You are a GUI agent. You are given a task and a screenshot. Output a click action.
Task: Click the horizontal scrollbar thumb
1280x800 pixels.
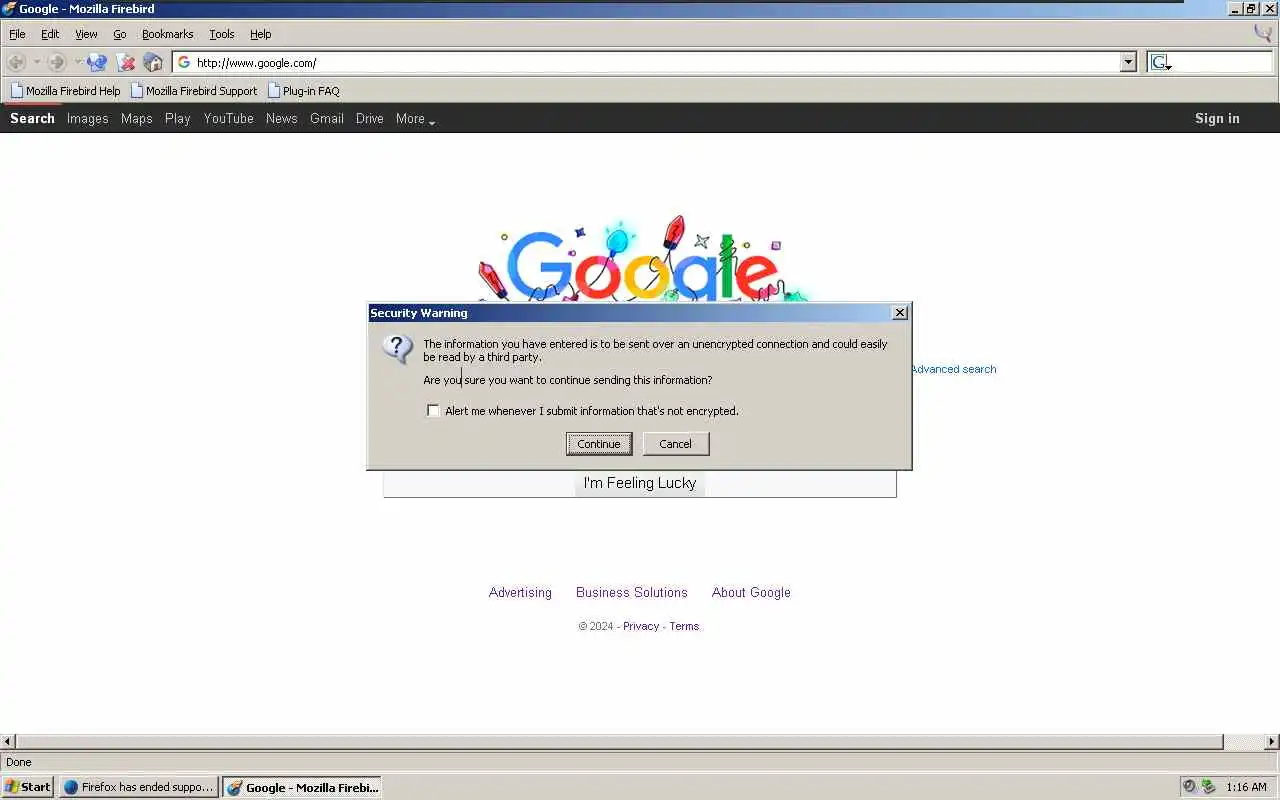[619, 742]
